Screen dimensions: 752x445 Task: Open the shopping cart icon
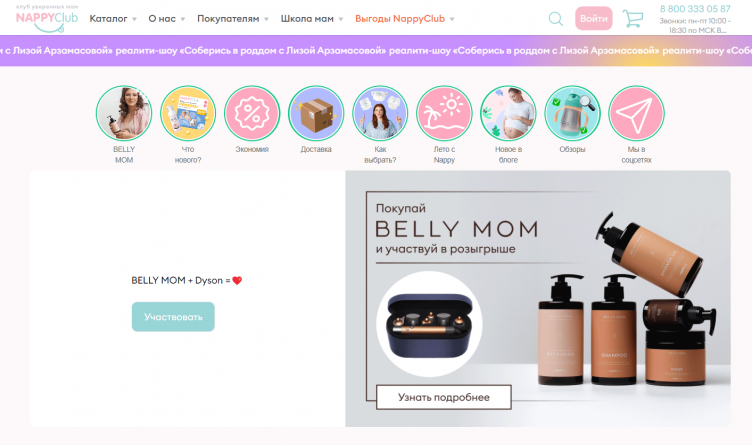tap(633, 19)
